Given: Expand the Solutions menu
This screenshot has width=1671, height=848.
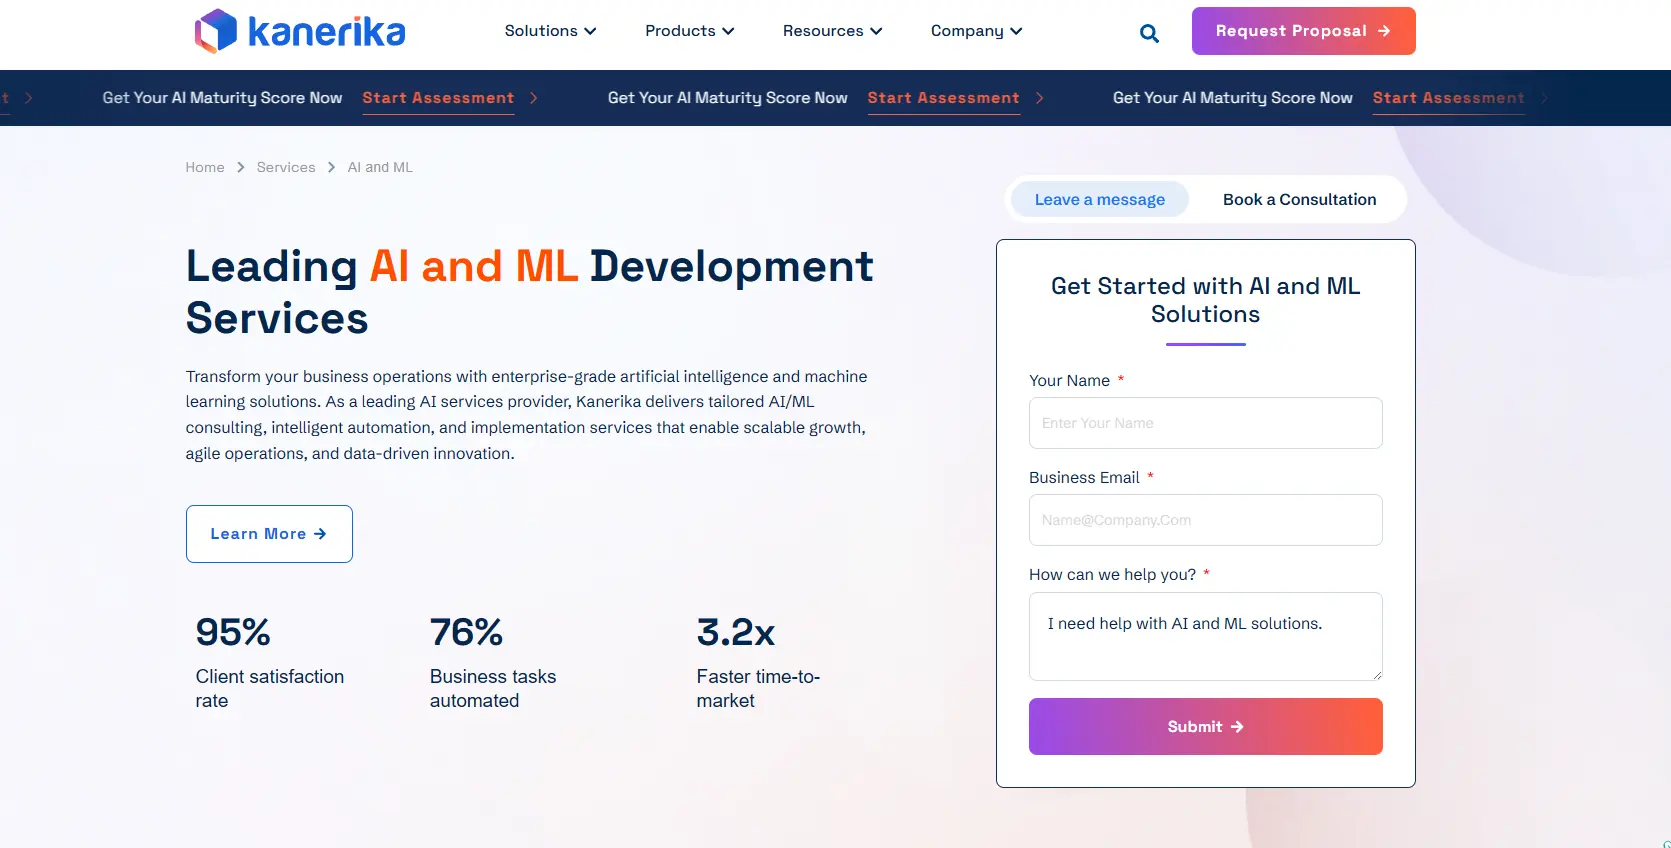Looking at the screenshot, I should [x=550, y=31].
